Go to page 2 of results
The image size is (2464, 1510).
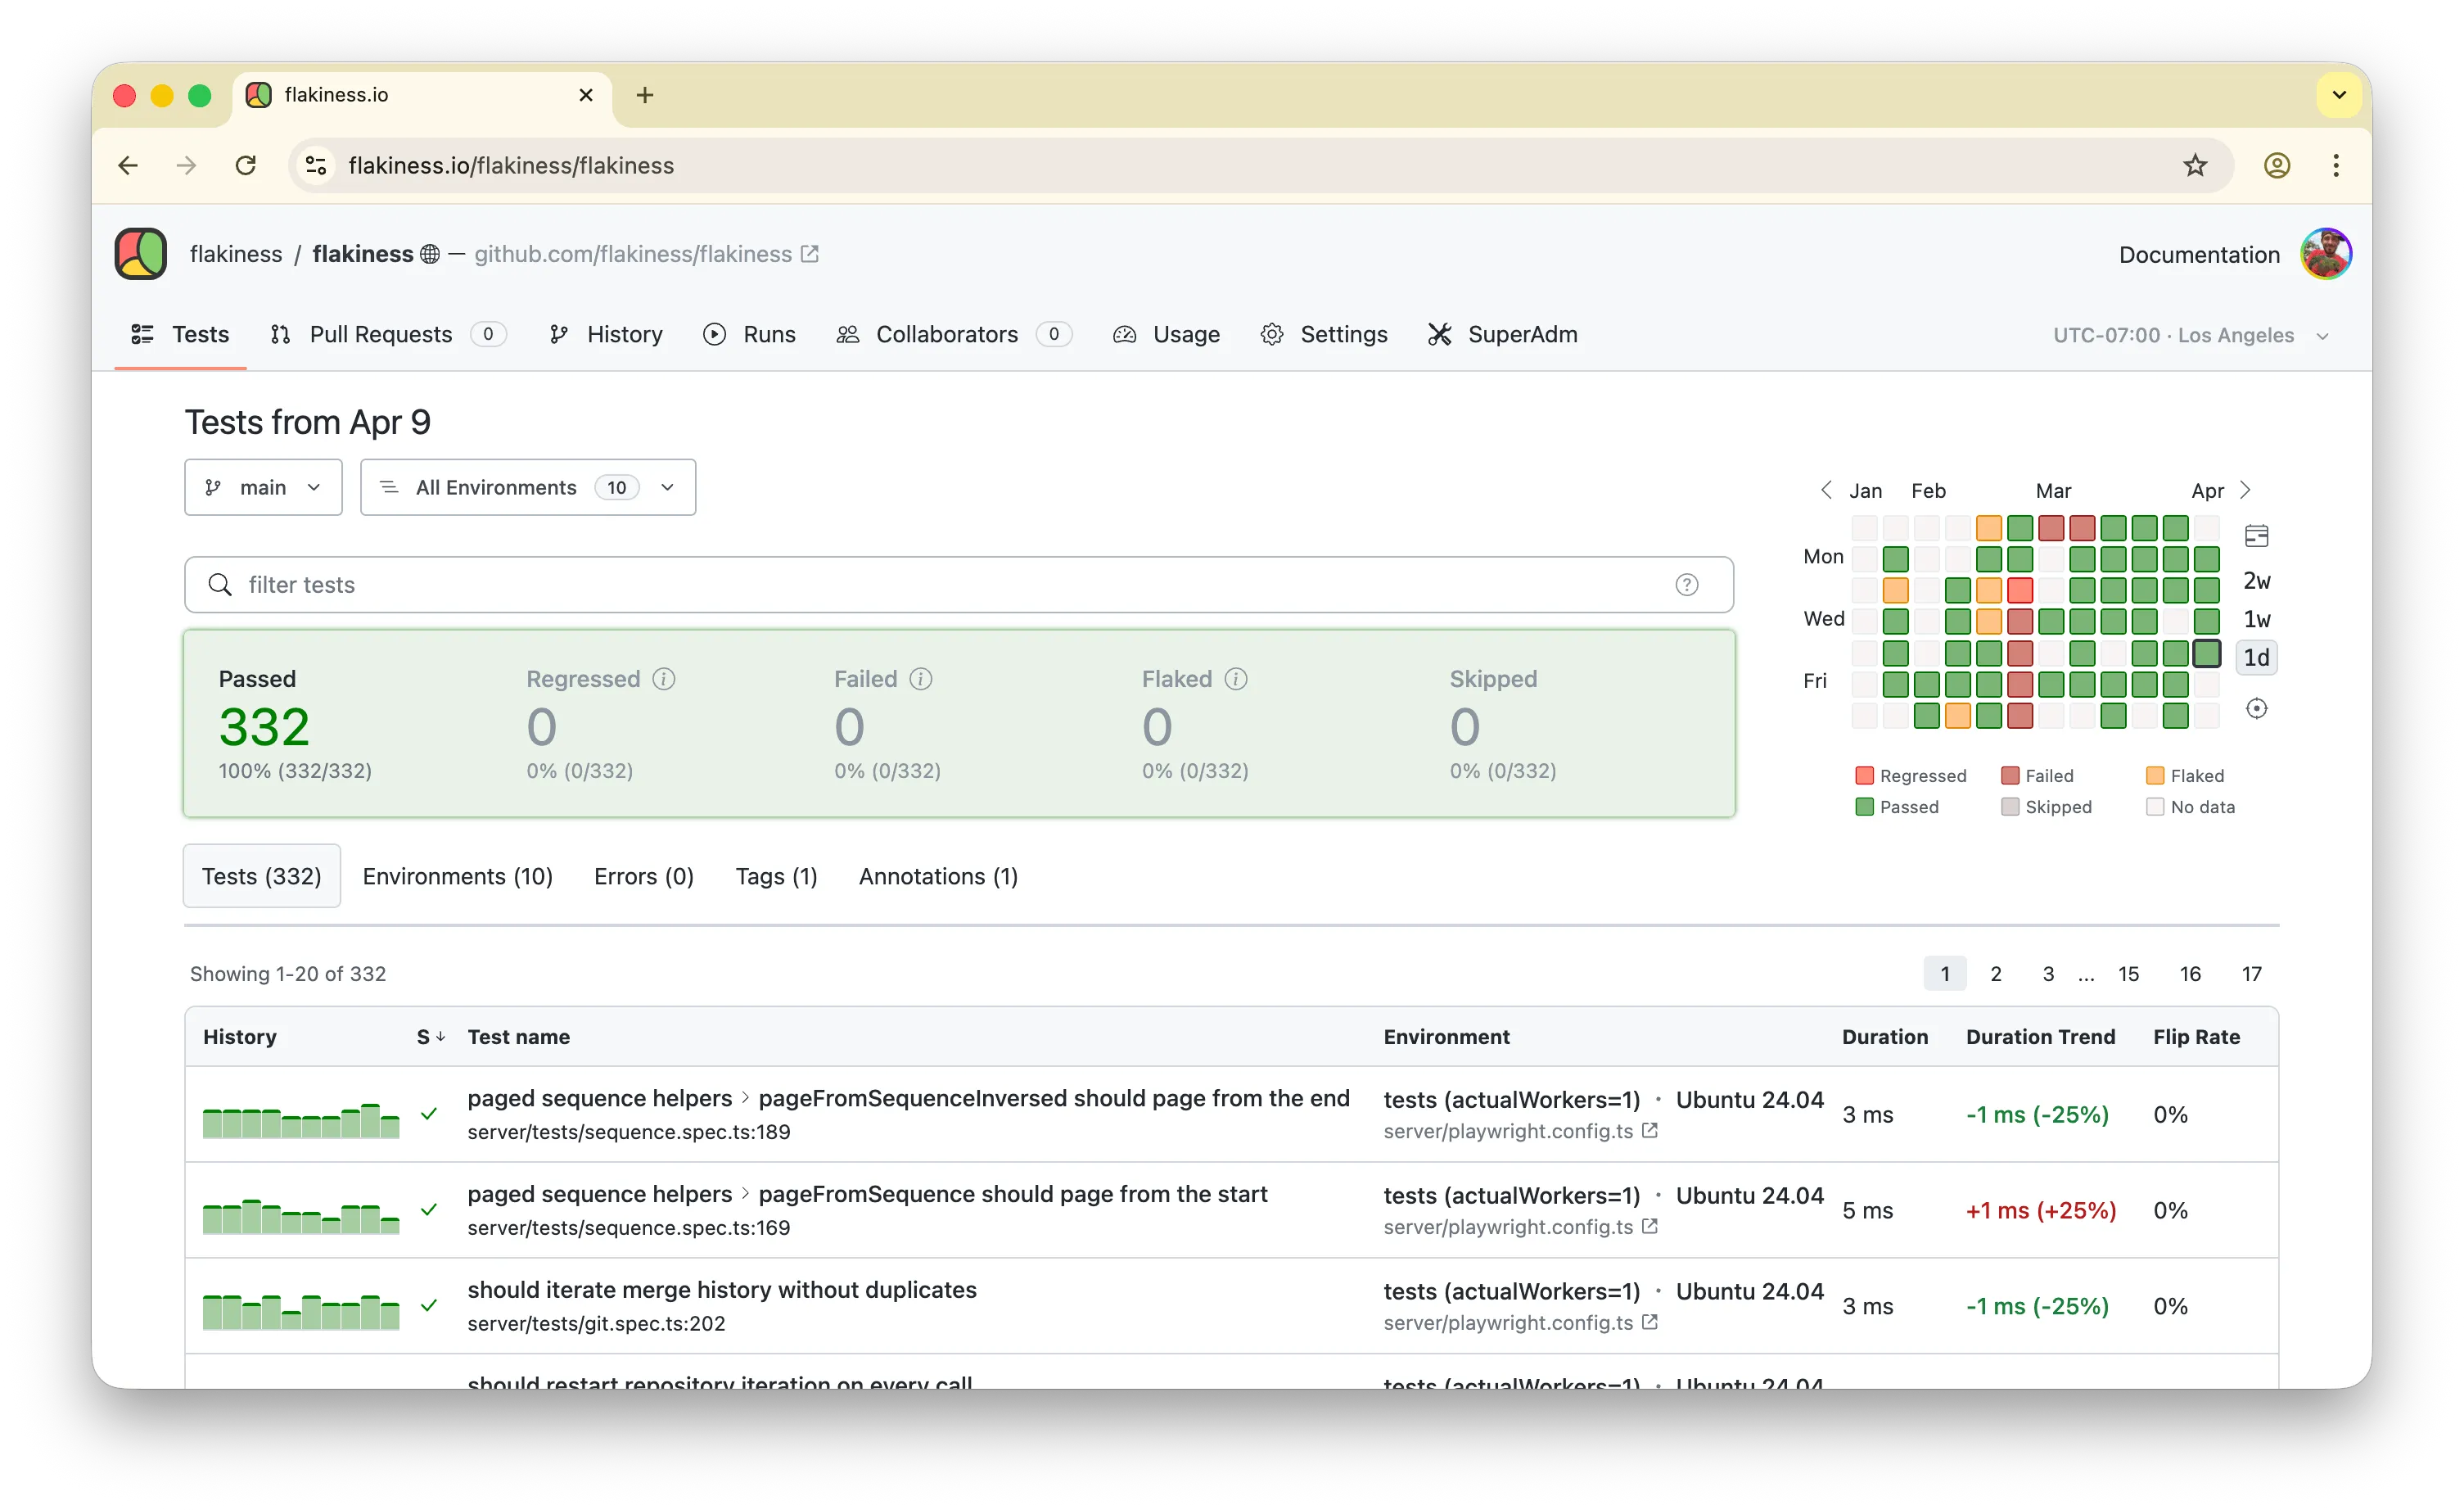tap(1995, 973)
